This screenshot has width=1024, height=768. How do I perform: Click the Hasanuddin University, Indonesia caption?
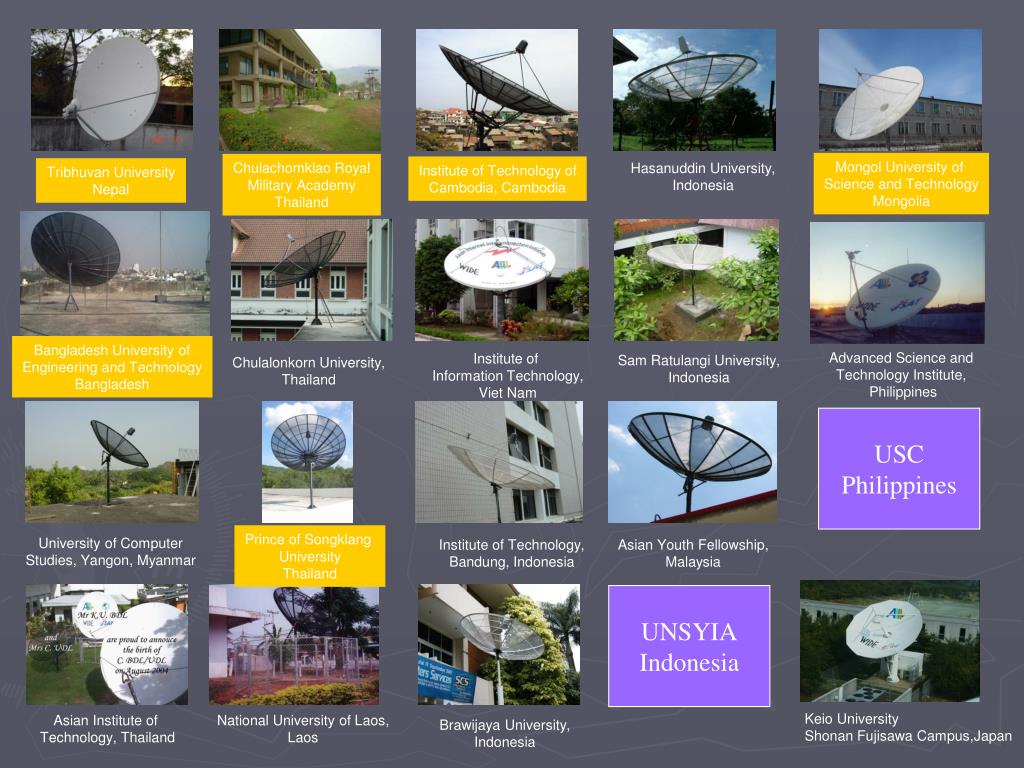(x=703, y=176)
